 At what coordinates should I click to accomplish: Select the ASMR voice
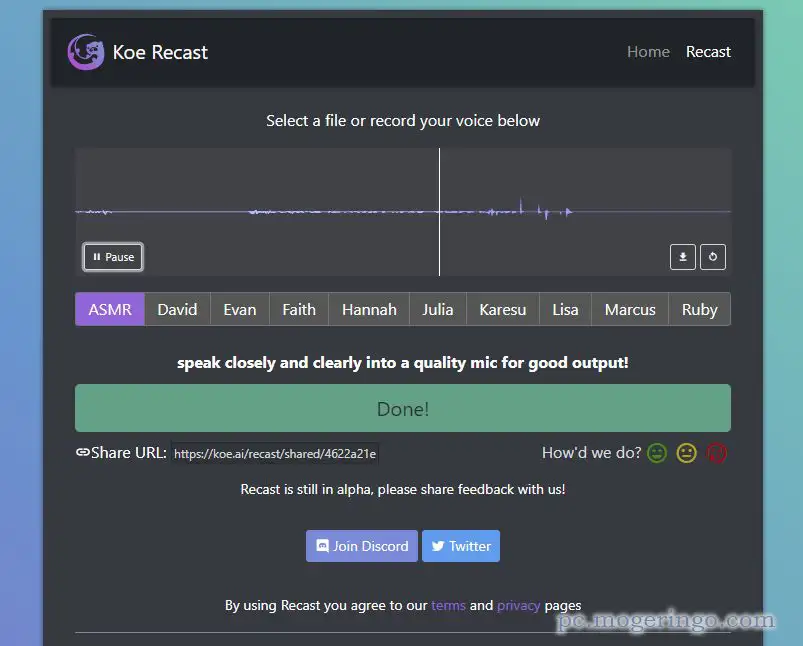(x=110, y=309)
